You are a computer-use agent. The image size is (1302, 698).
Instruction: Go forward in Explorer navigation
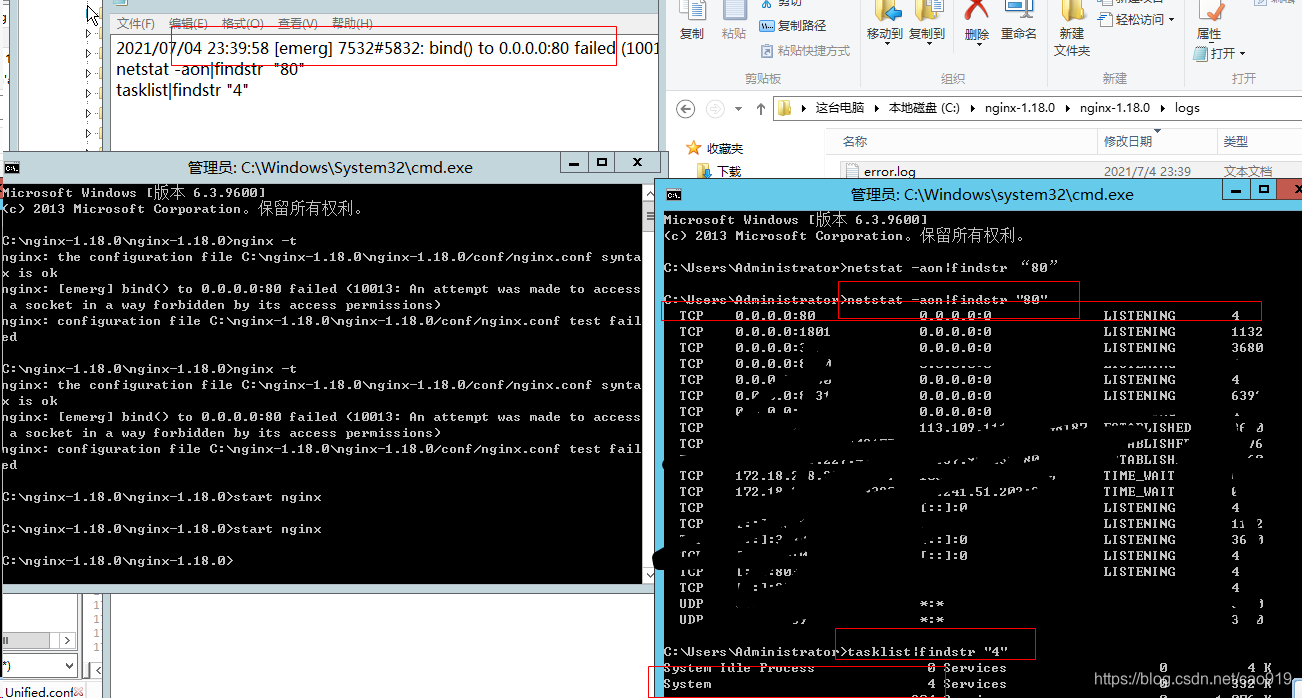tap(715, 108)
